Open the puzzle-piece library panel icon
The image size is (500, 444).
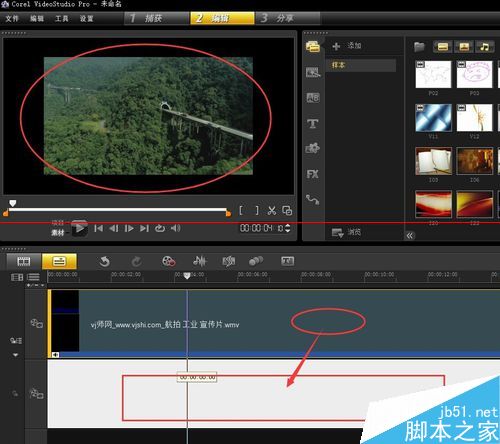coord(313,148)
